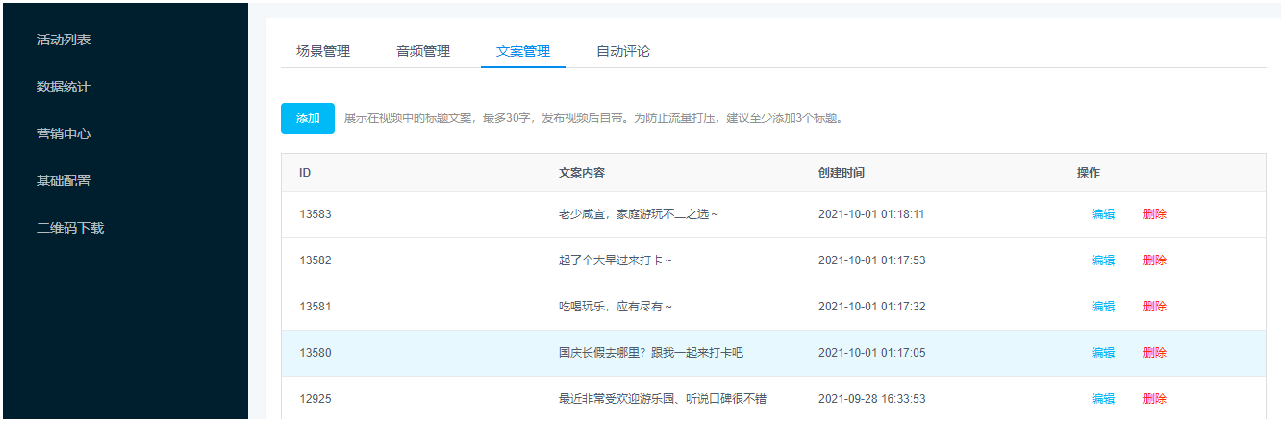Open the 自动评论 tab
This screenshot has height=423, width=1285.
623,51
